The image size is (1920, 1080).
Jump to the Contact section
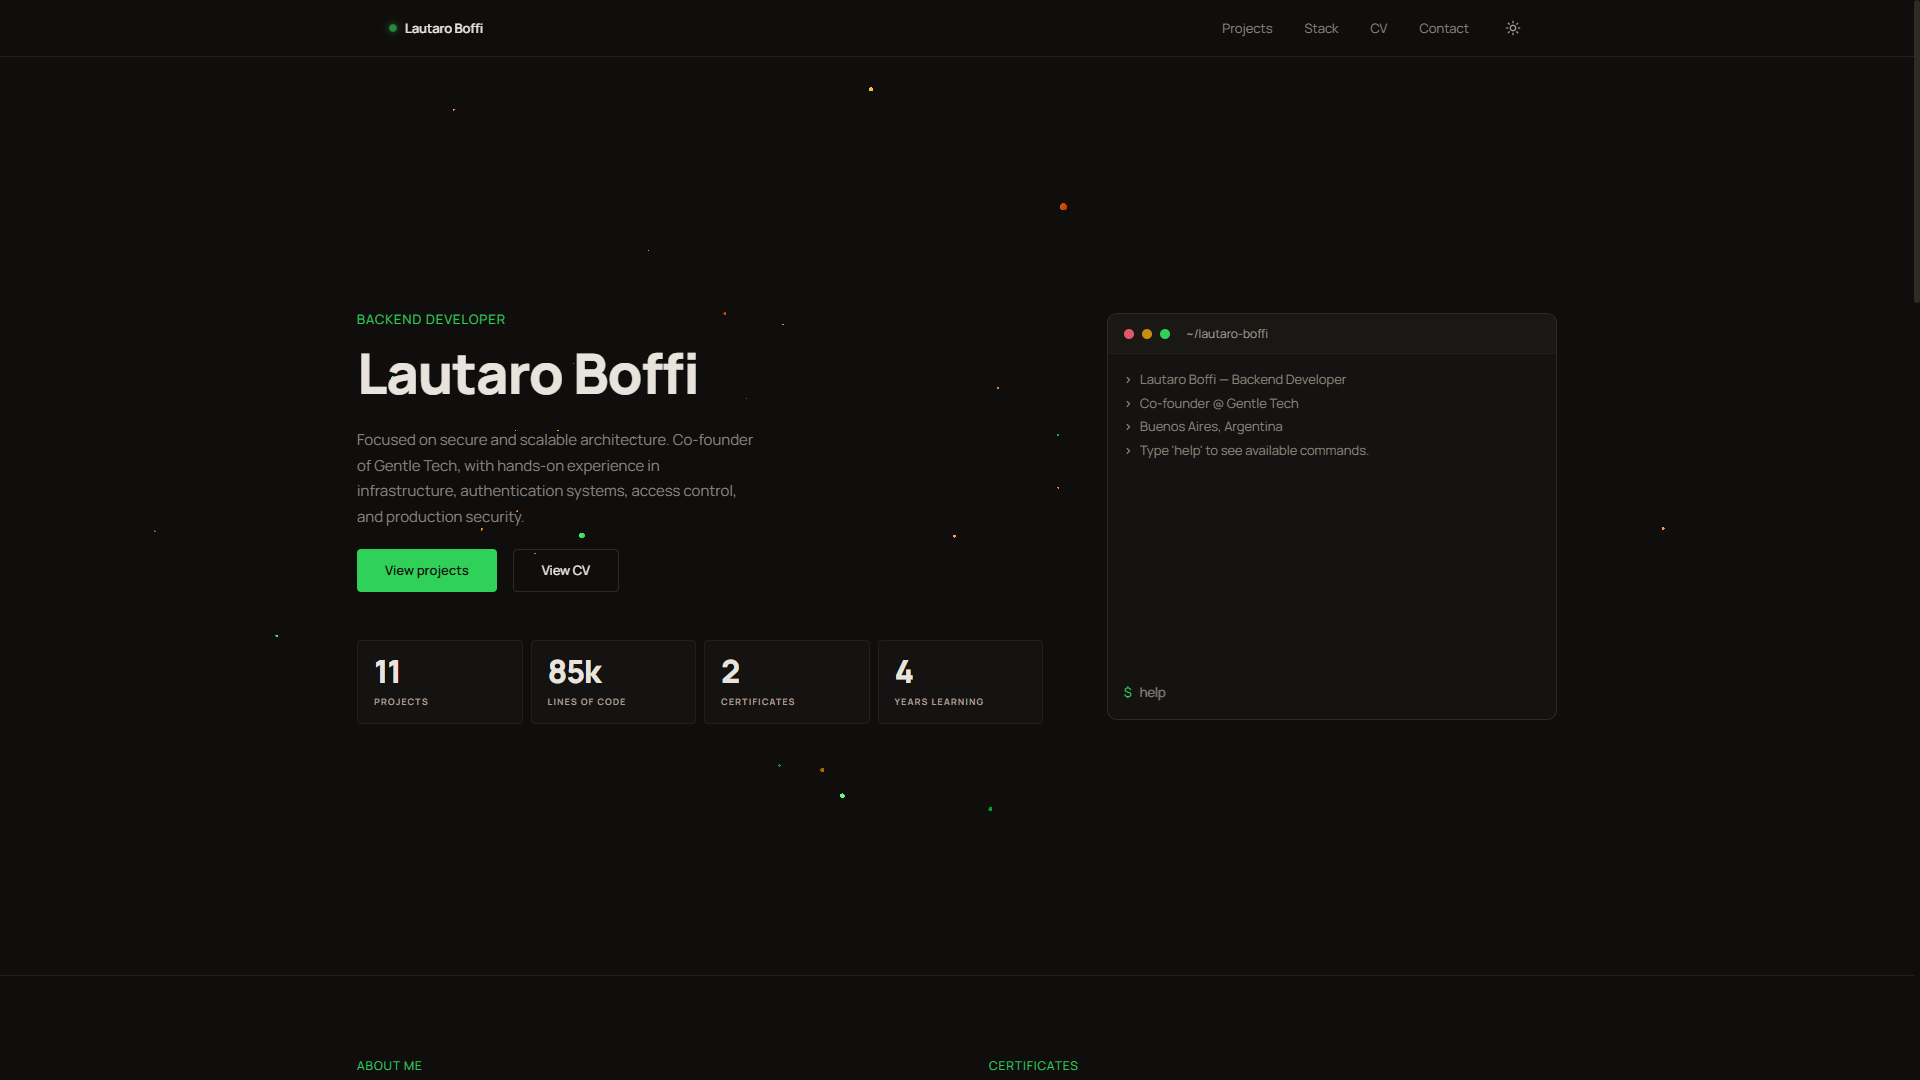click(x=1443, y=28)
